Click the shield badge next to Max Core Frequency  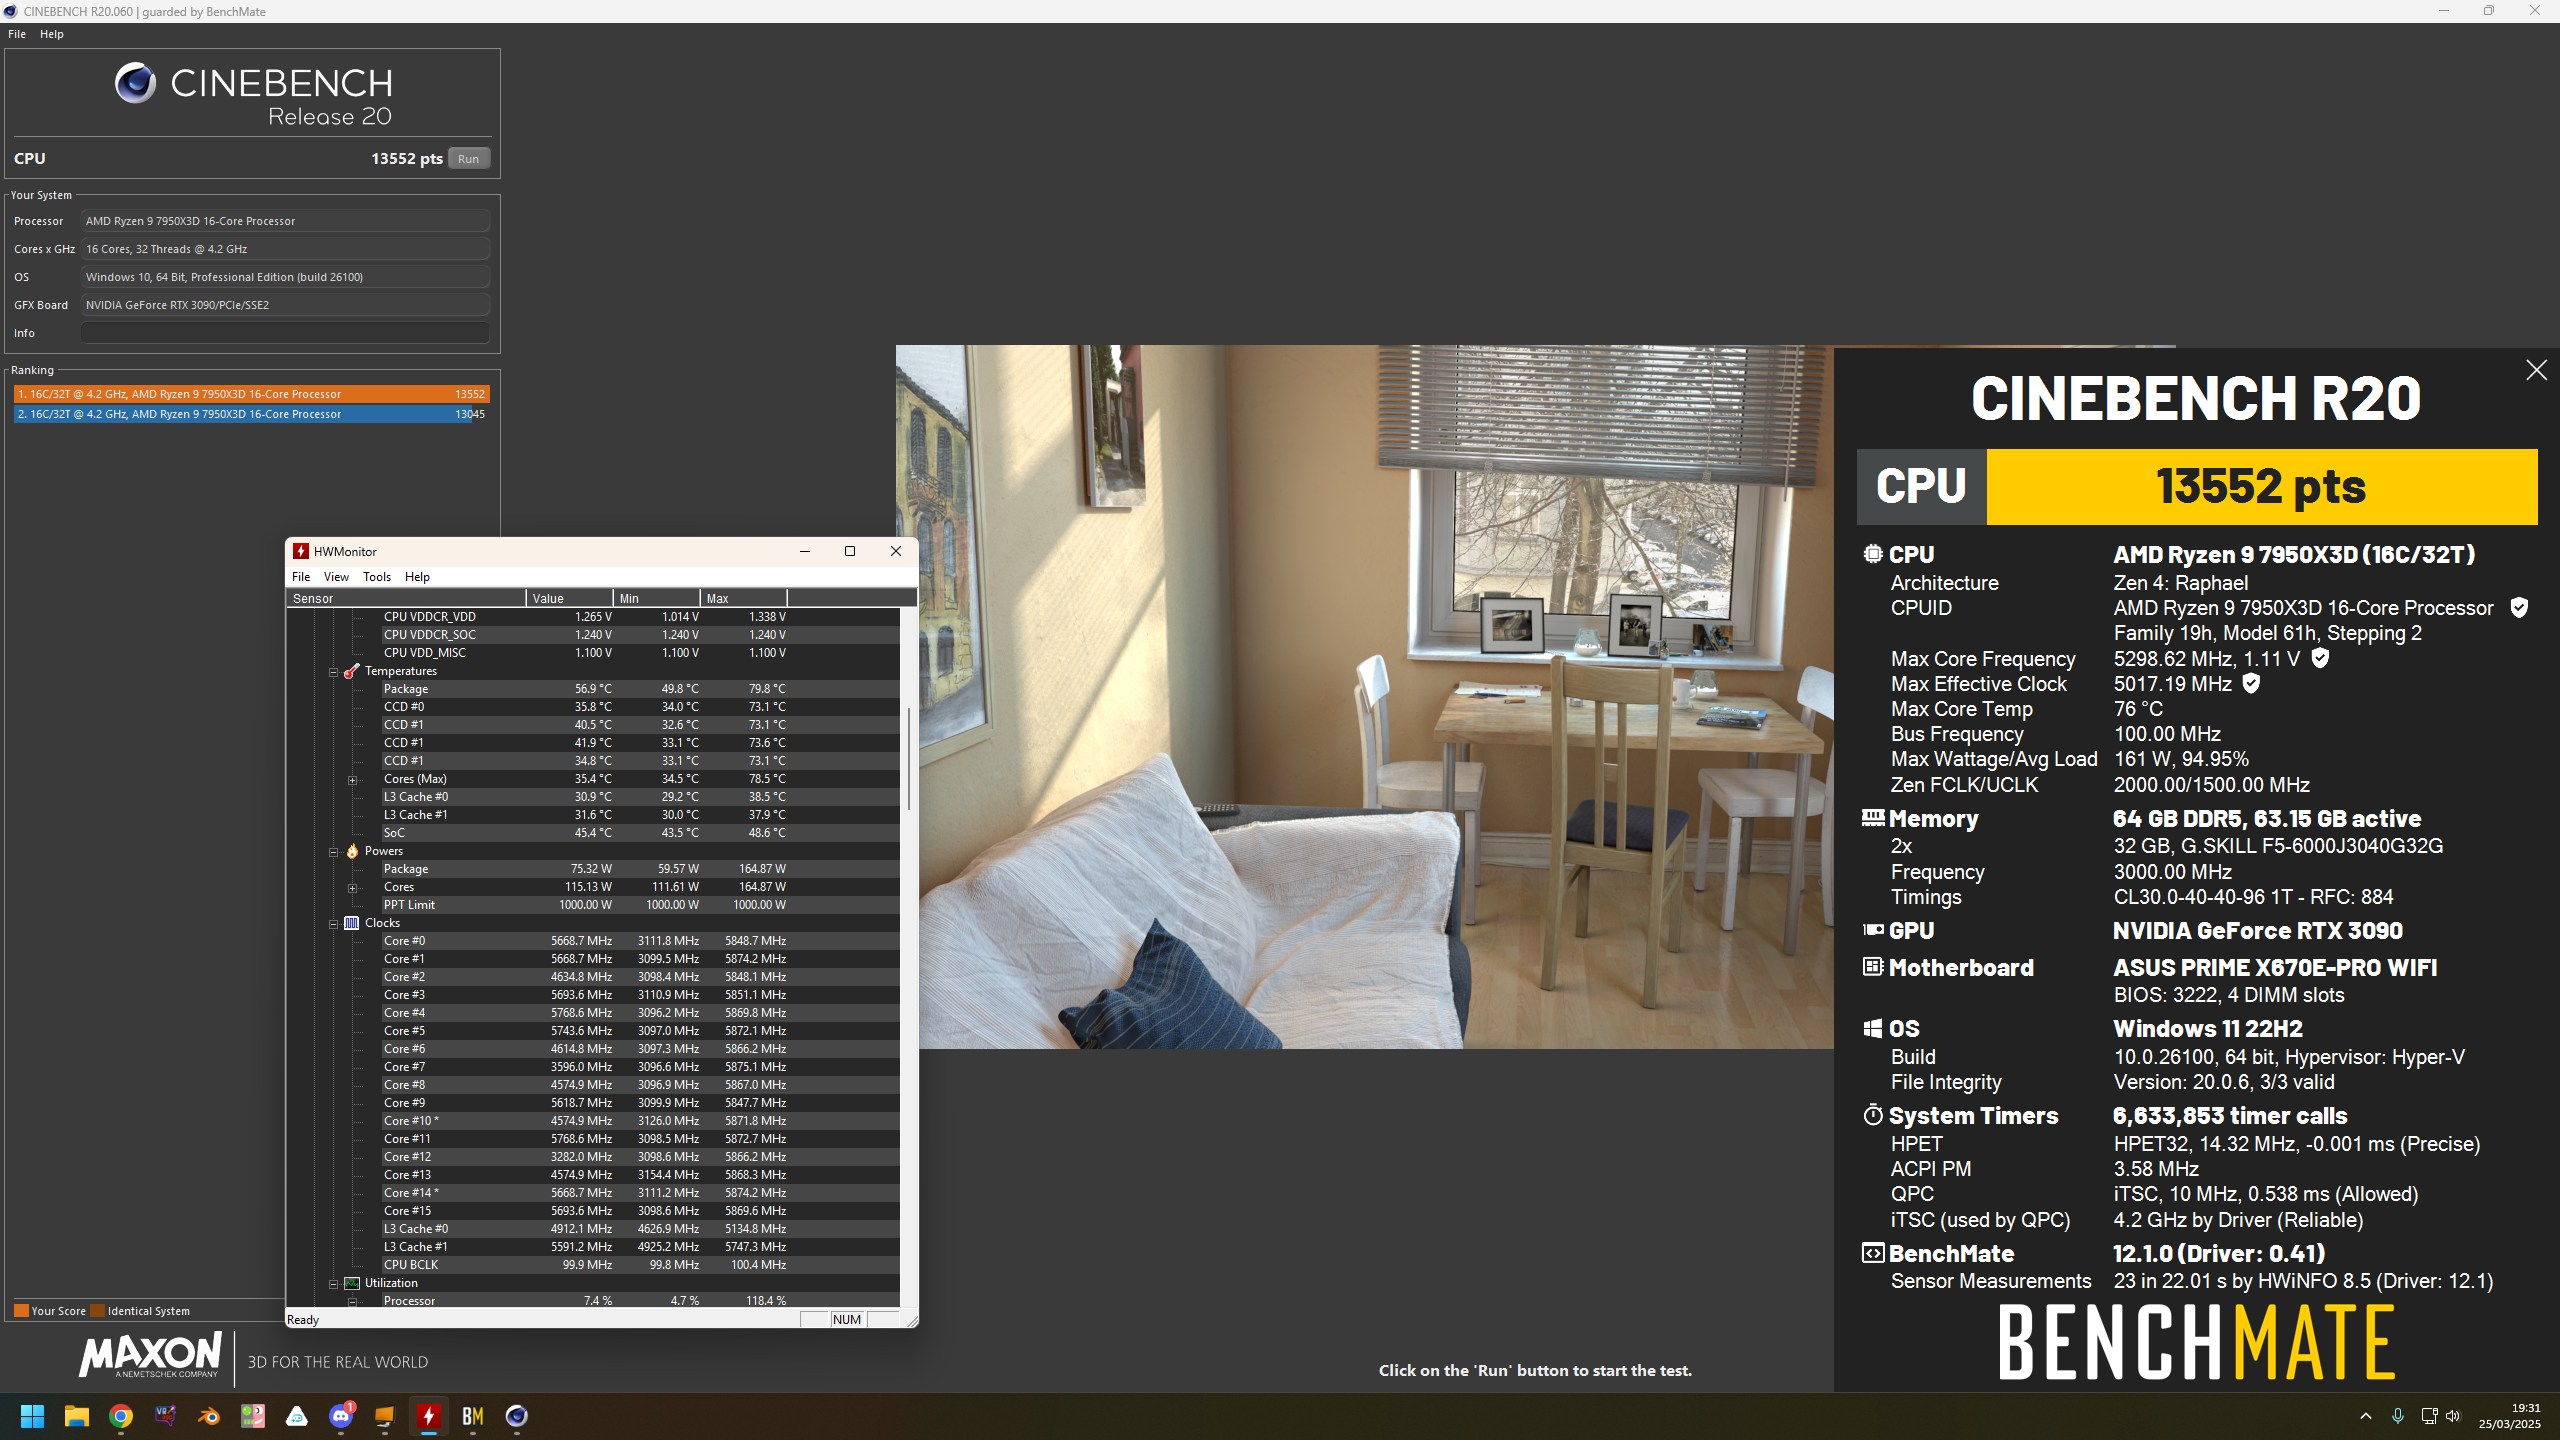pyautogui.click(x=2320, y=658)
